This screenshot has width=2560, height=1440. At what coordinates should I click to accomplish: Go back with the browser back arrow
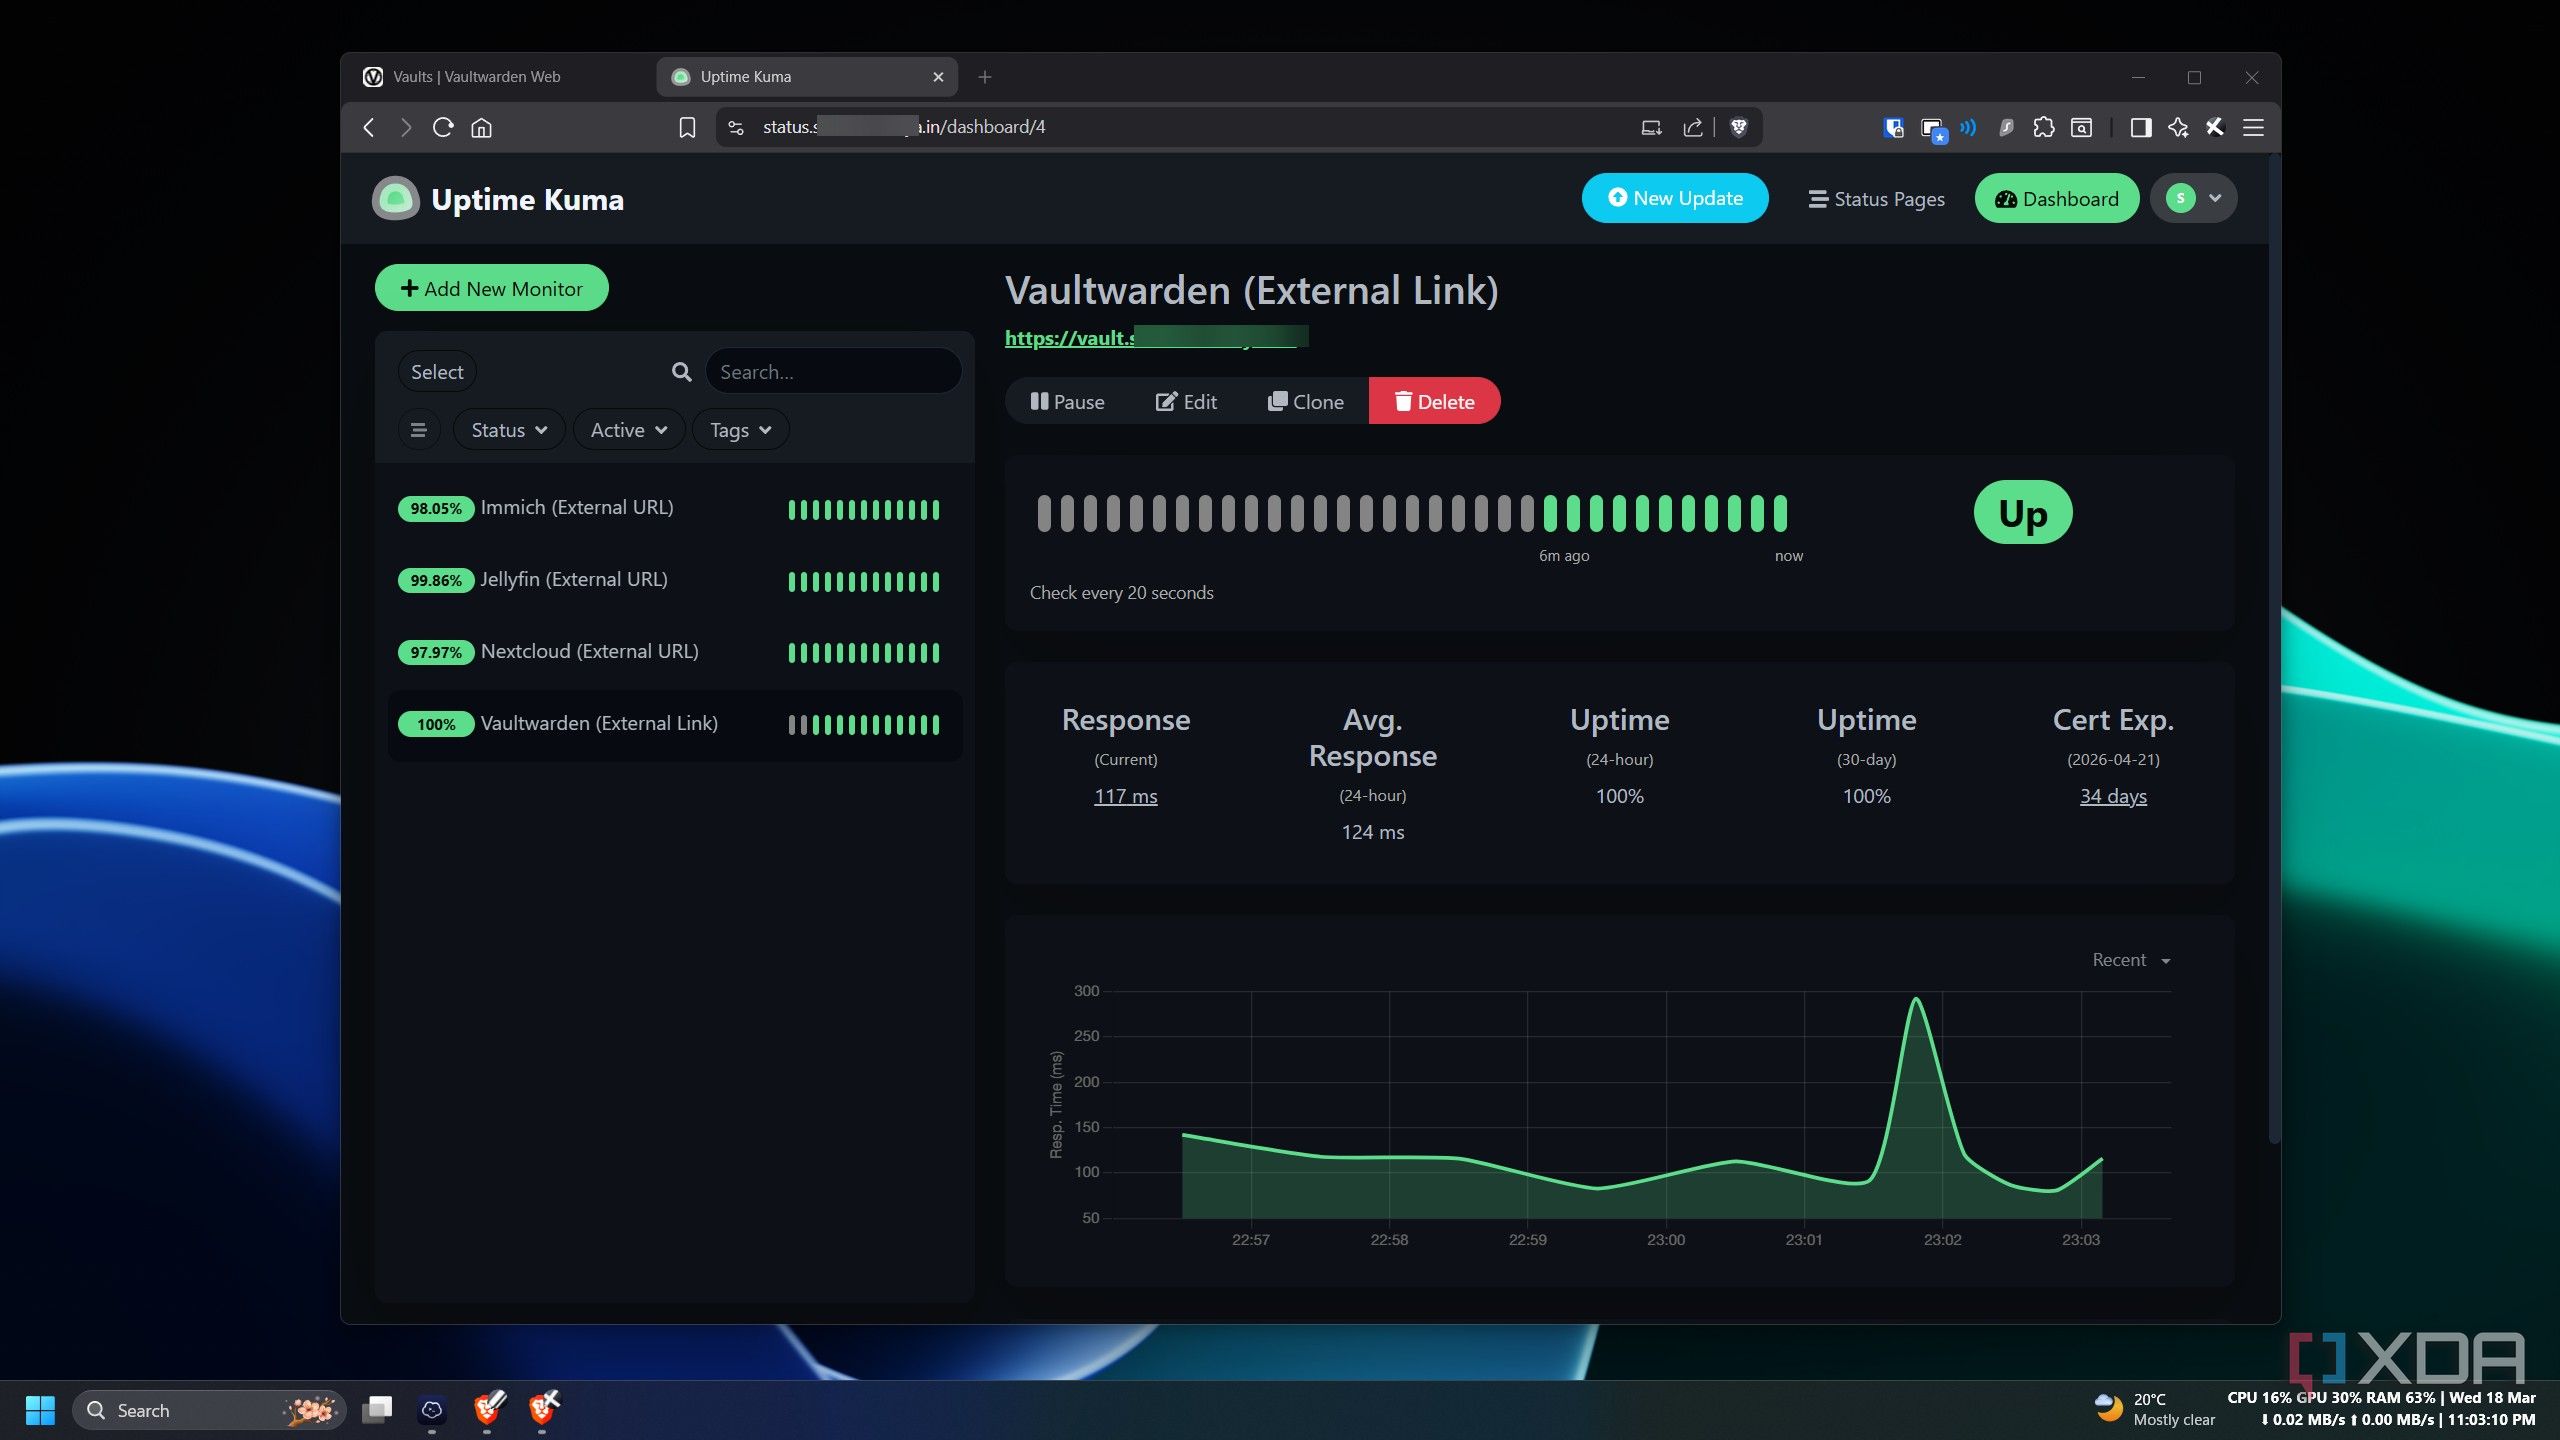369,127
